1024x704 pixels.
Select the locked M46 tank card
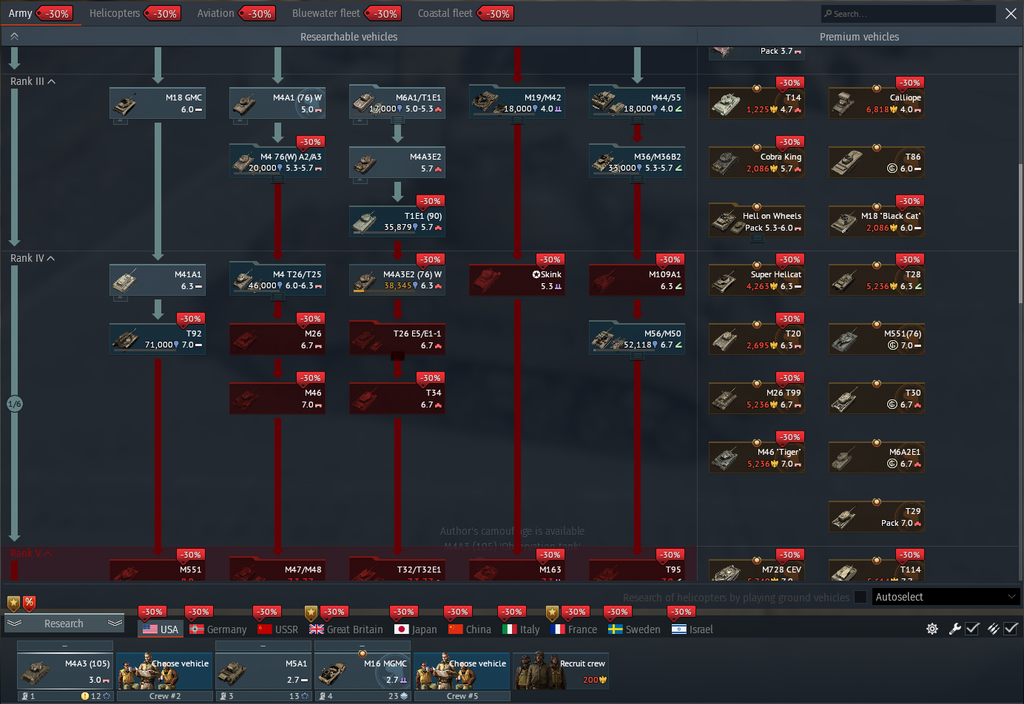(x=278, y=398)
